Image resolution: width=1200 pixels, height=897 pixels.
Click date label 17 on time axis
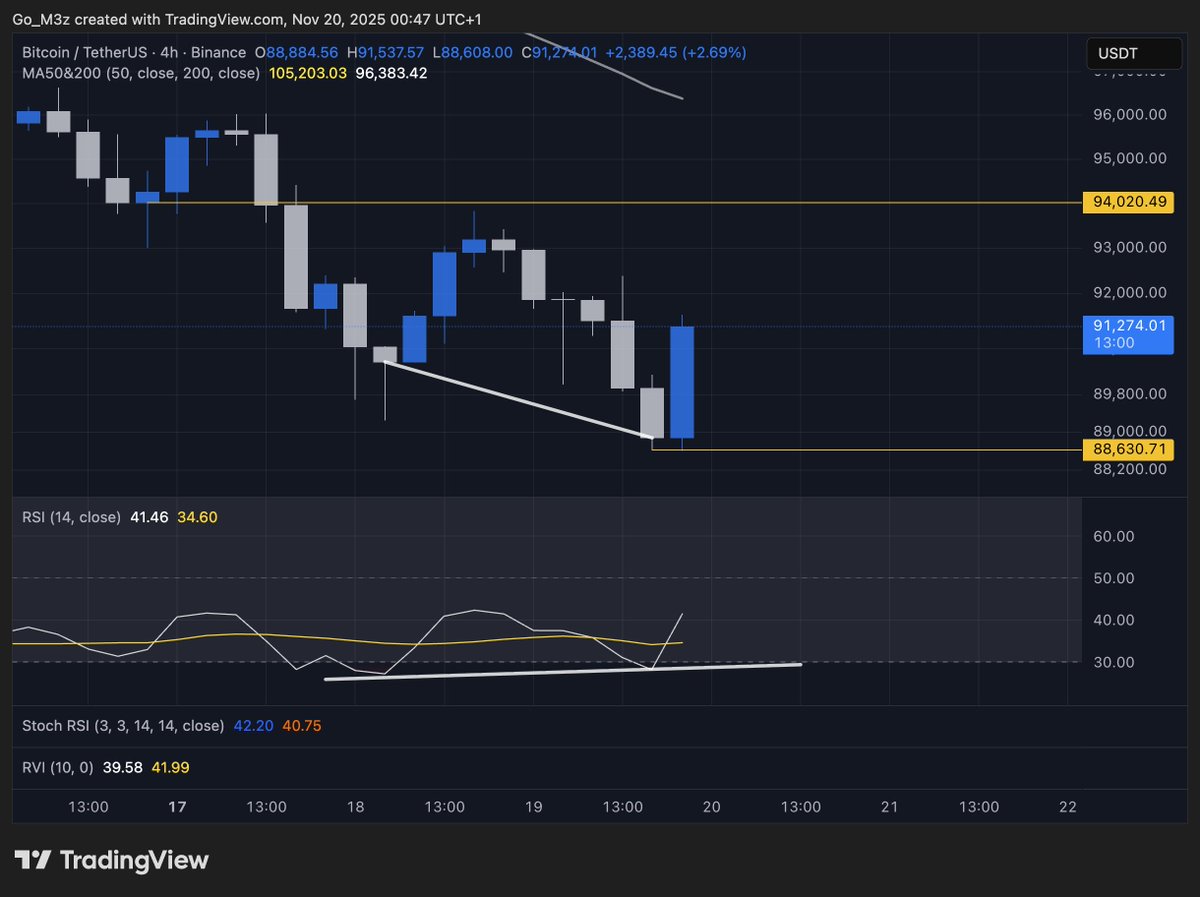click(177, 807)
